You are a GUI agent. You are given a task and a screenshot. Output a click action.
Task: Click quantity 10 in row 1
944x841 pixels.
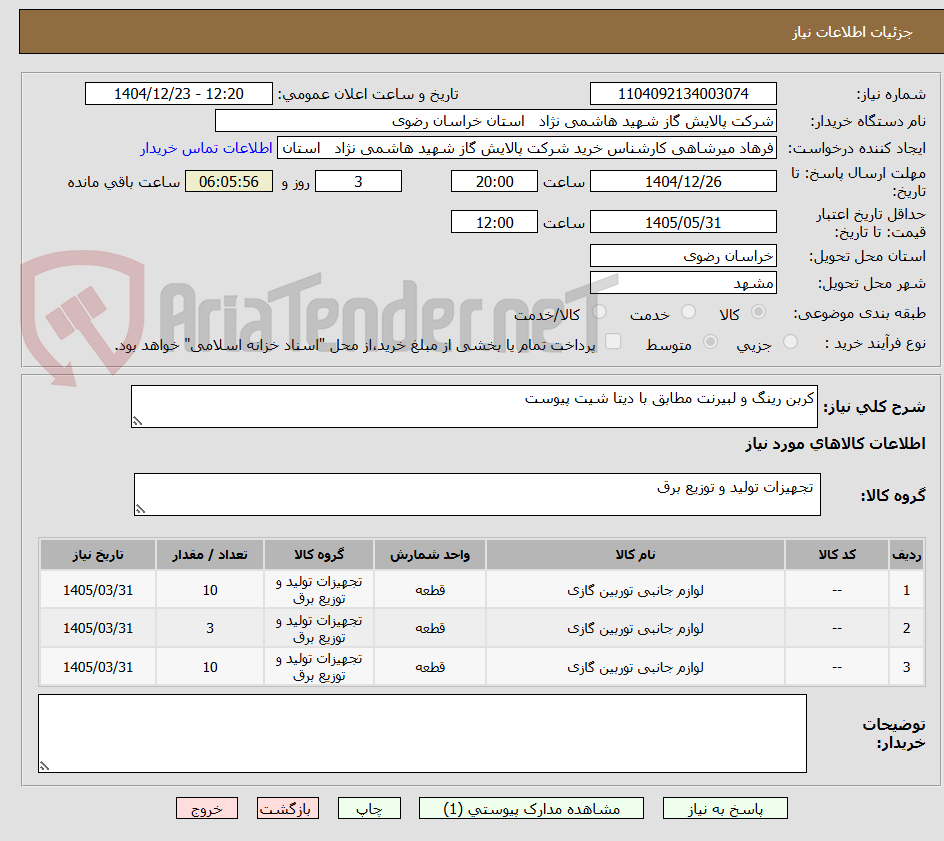(210, 591)
